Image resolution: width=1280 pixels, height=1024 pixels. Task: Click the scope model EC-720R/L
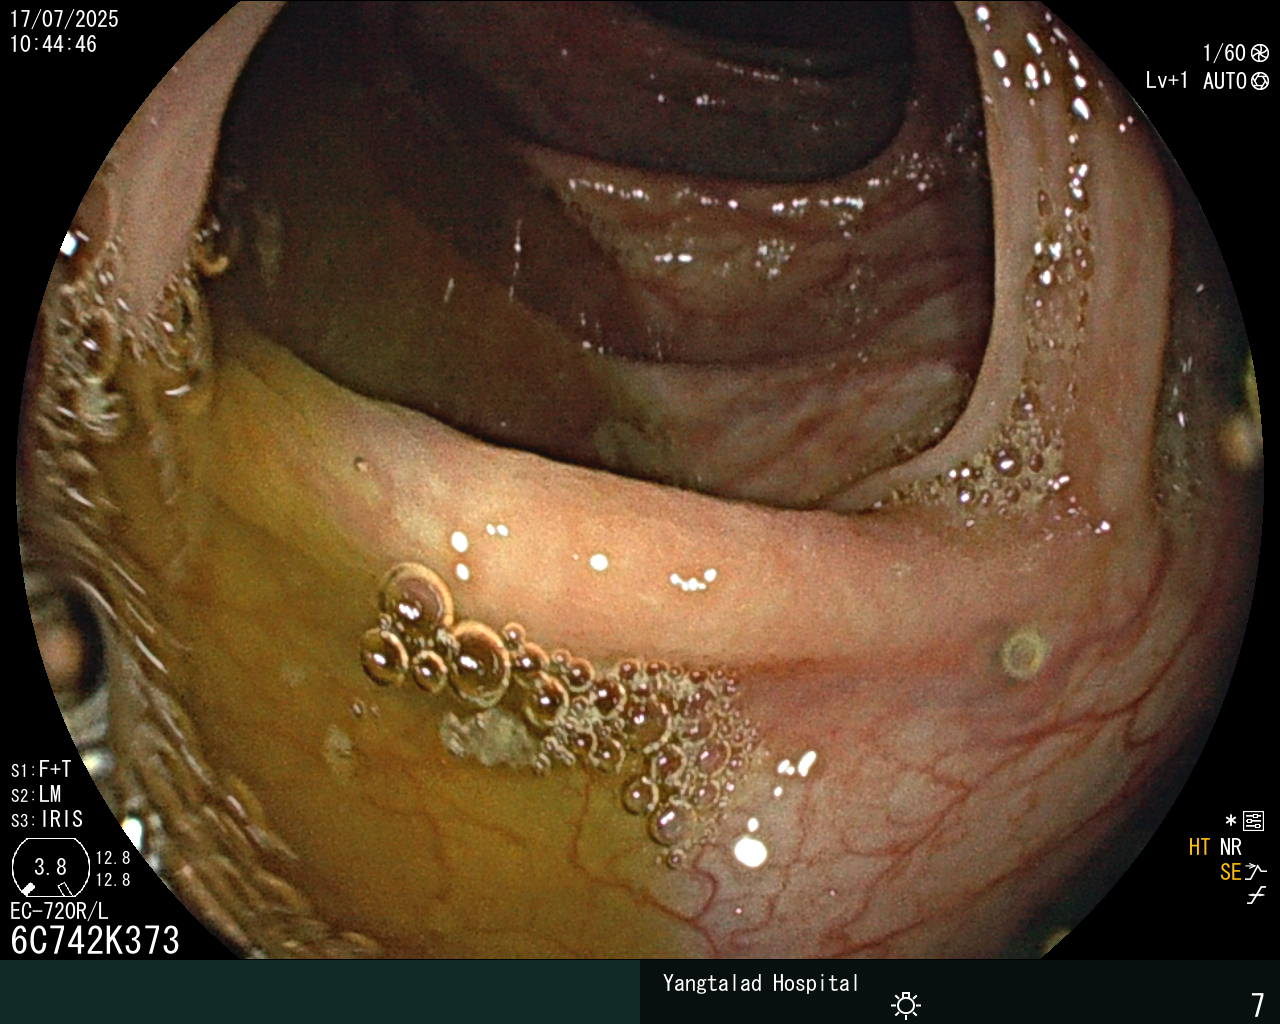click(59, 911)
